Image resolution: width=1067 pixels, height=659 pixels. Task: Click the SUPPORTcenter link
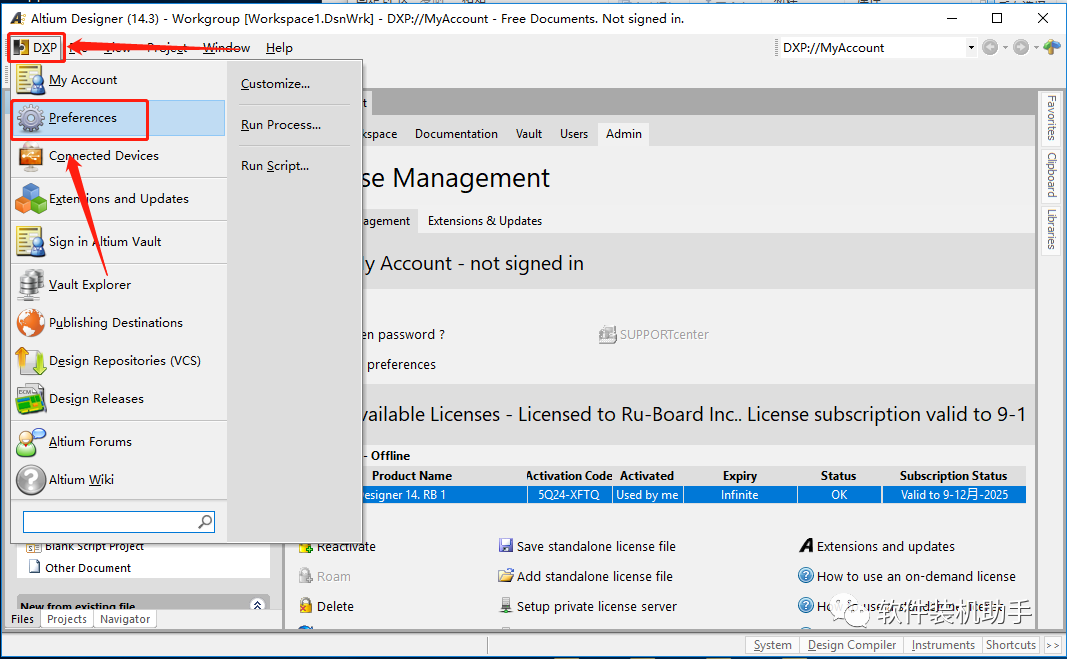pos(663,334)
